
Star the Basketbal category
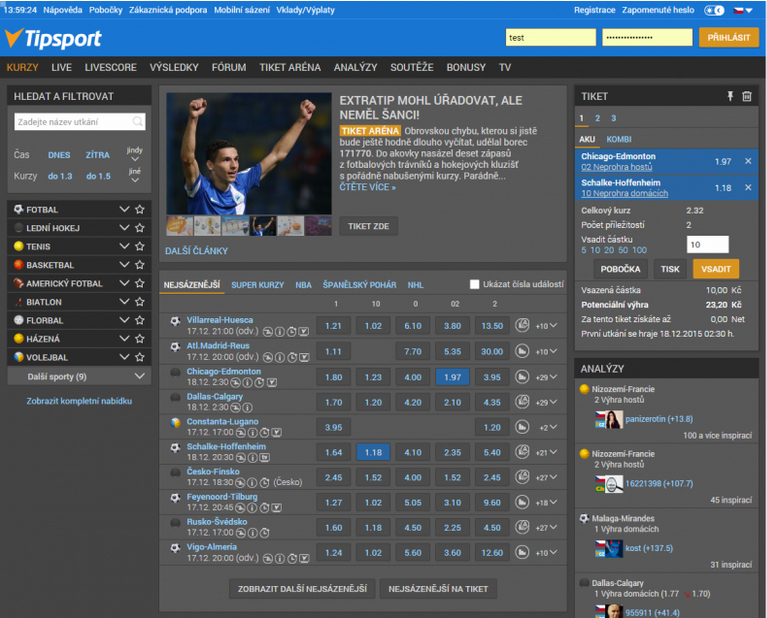140,265
